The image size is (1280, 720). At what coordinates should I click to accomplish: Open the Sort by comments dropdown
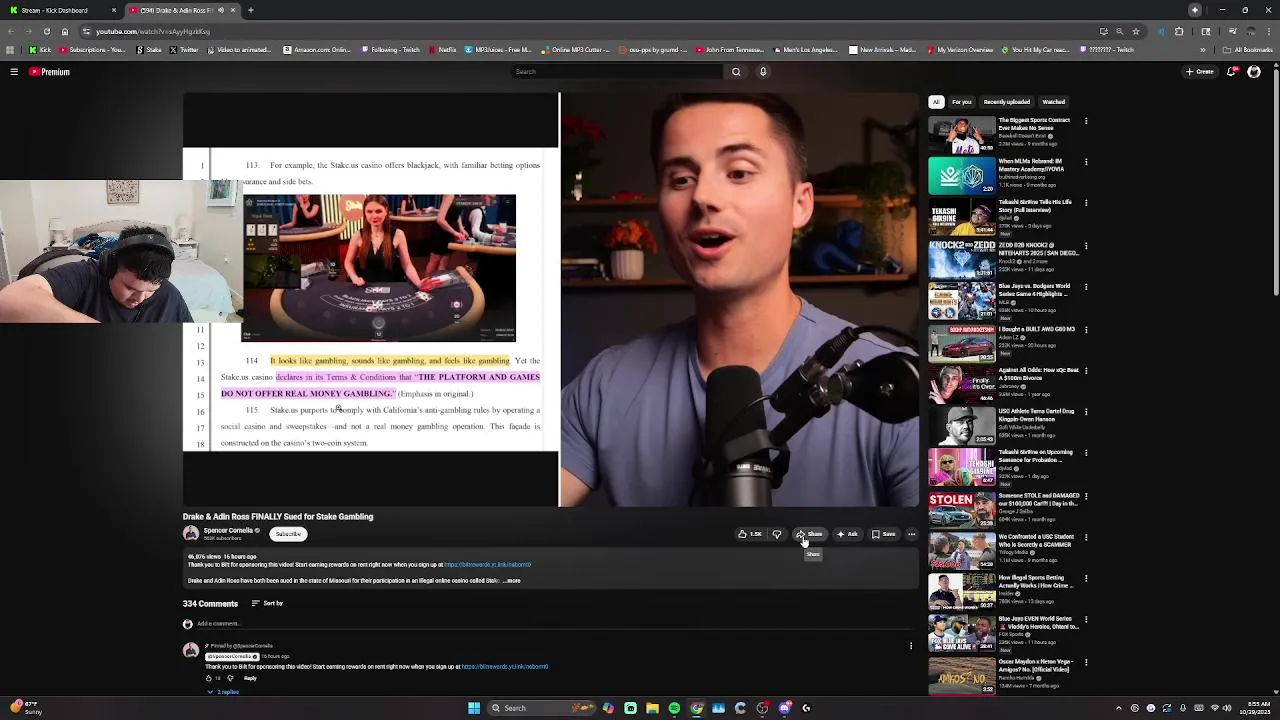[267, 604]
